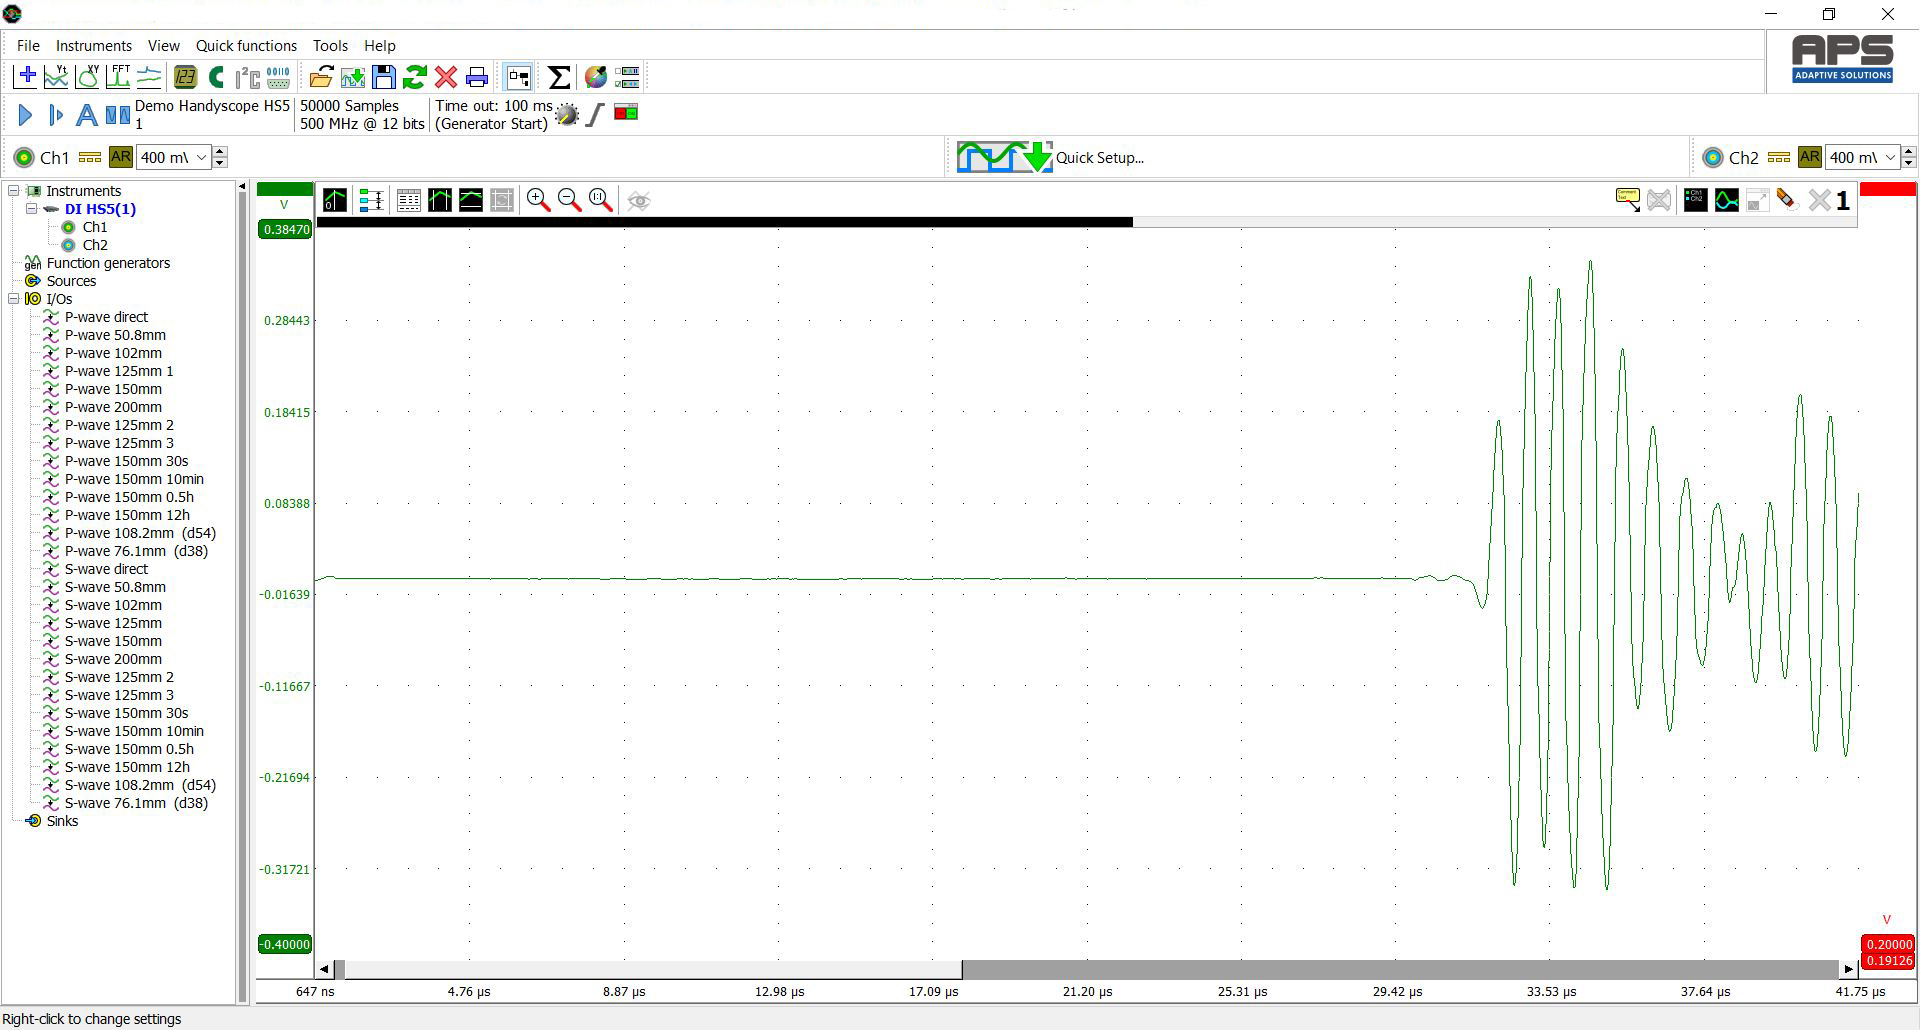Open the File menu
Viewport: 1920px width, 1030px height.
pos(28,46)
